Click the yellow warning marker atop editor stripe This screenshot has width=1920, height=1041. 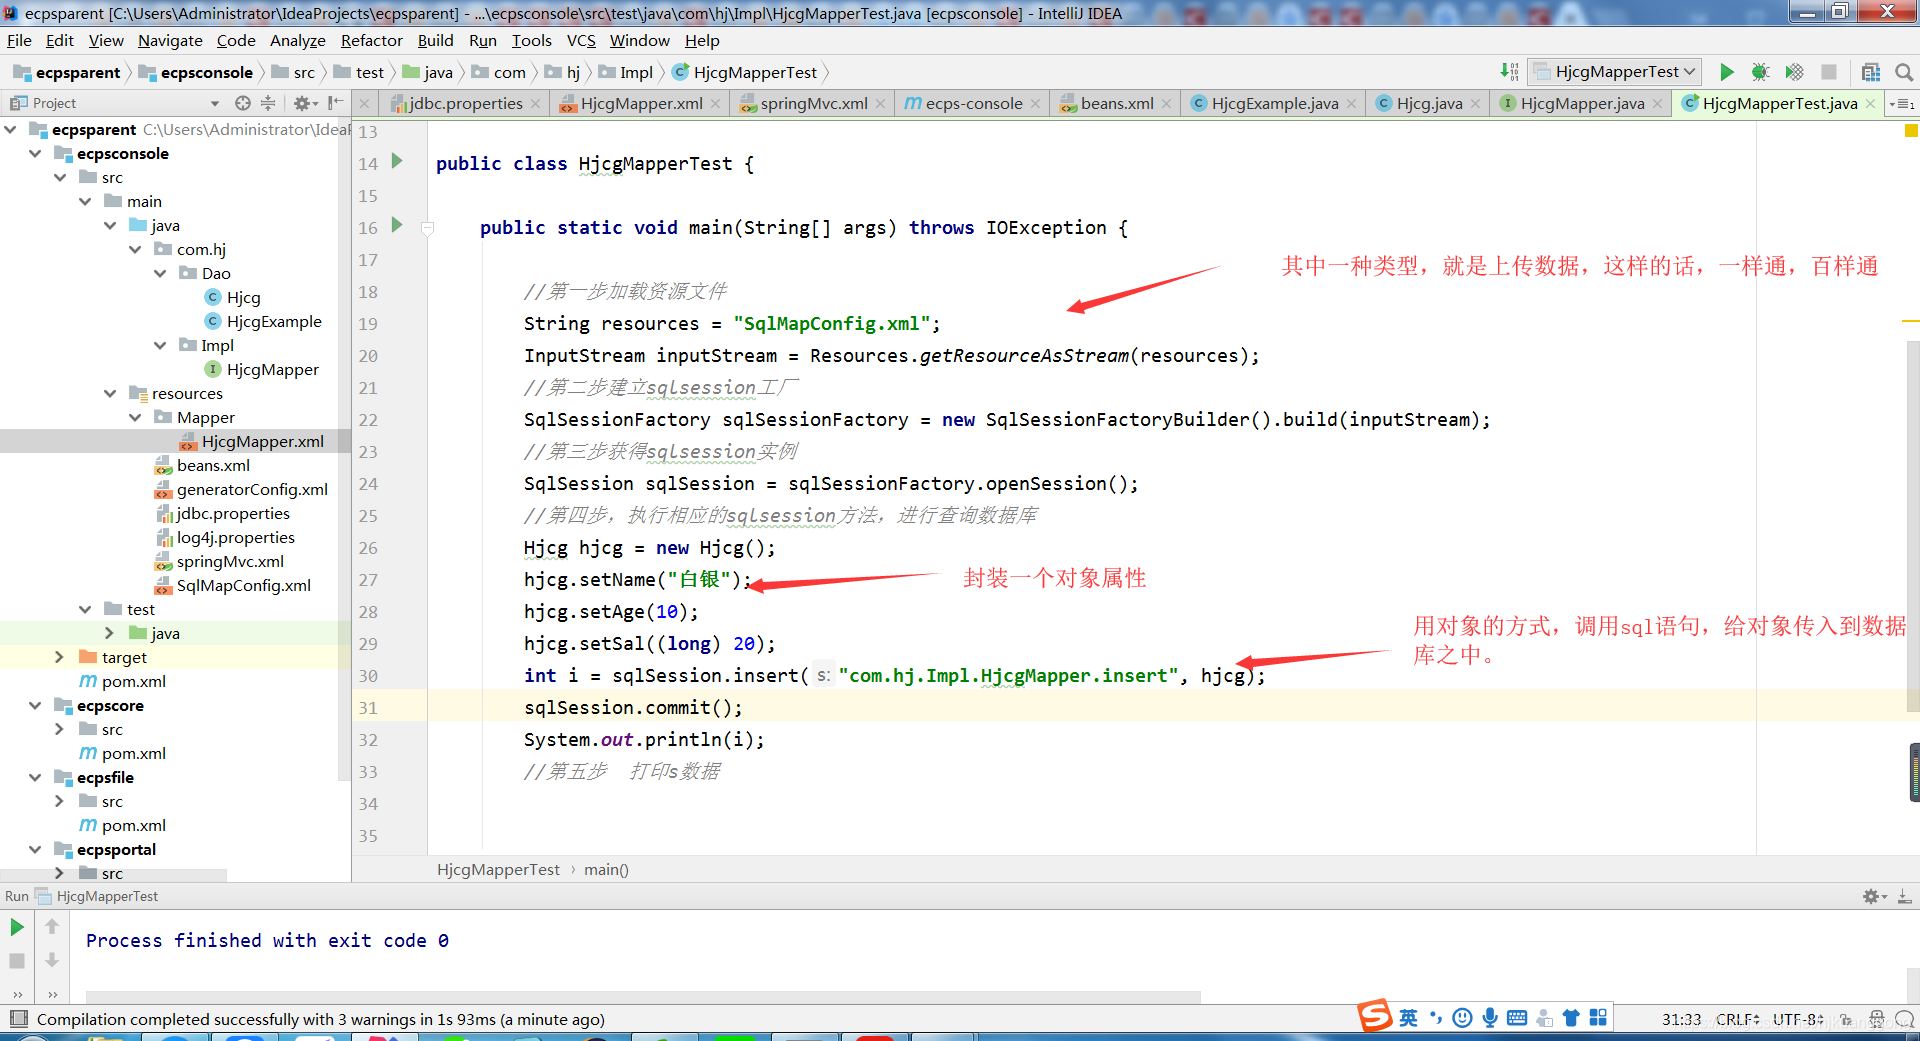pyautogui.click(x=1911, y=130)
